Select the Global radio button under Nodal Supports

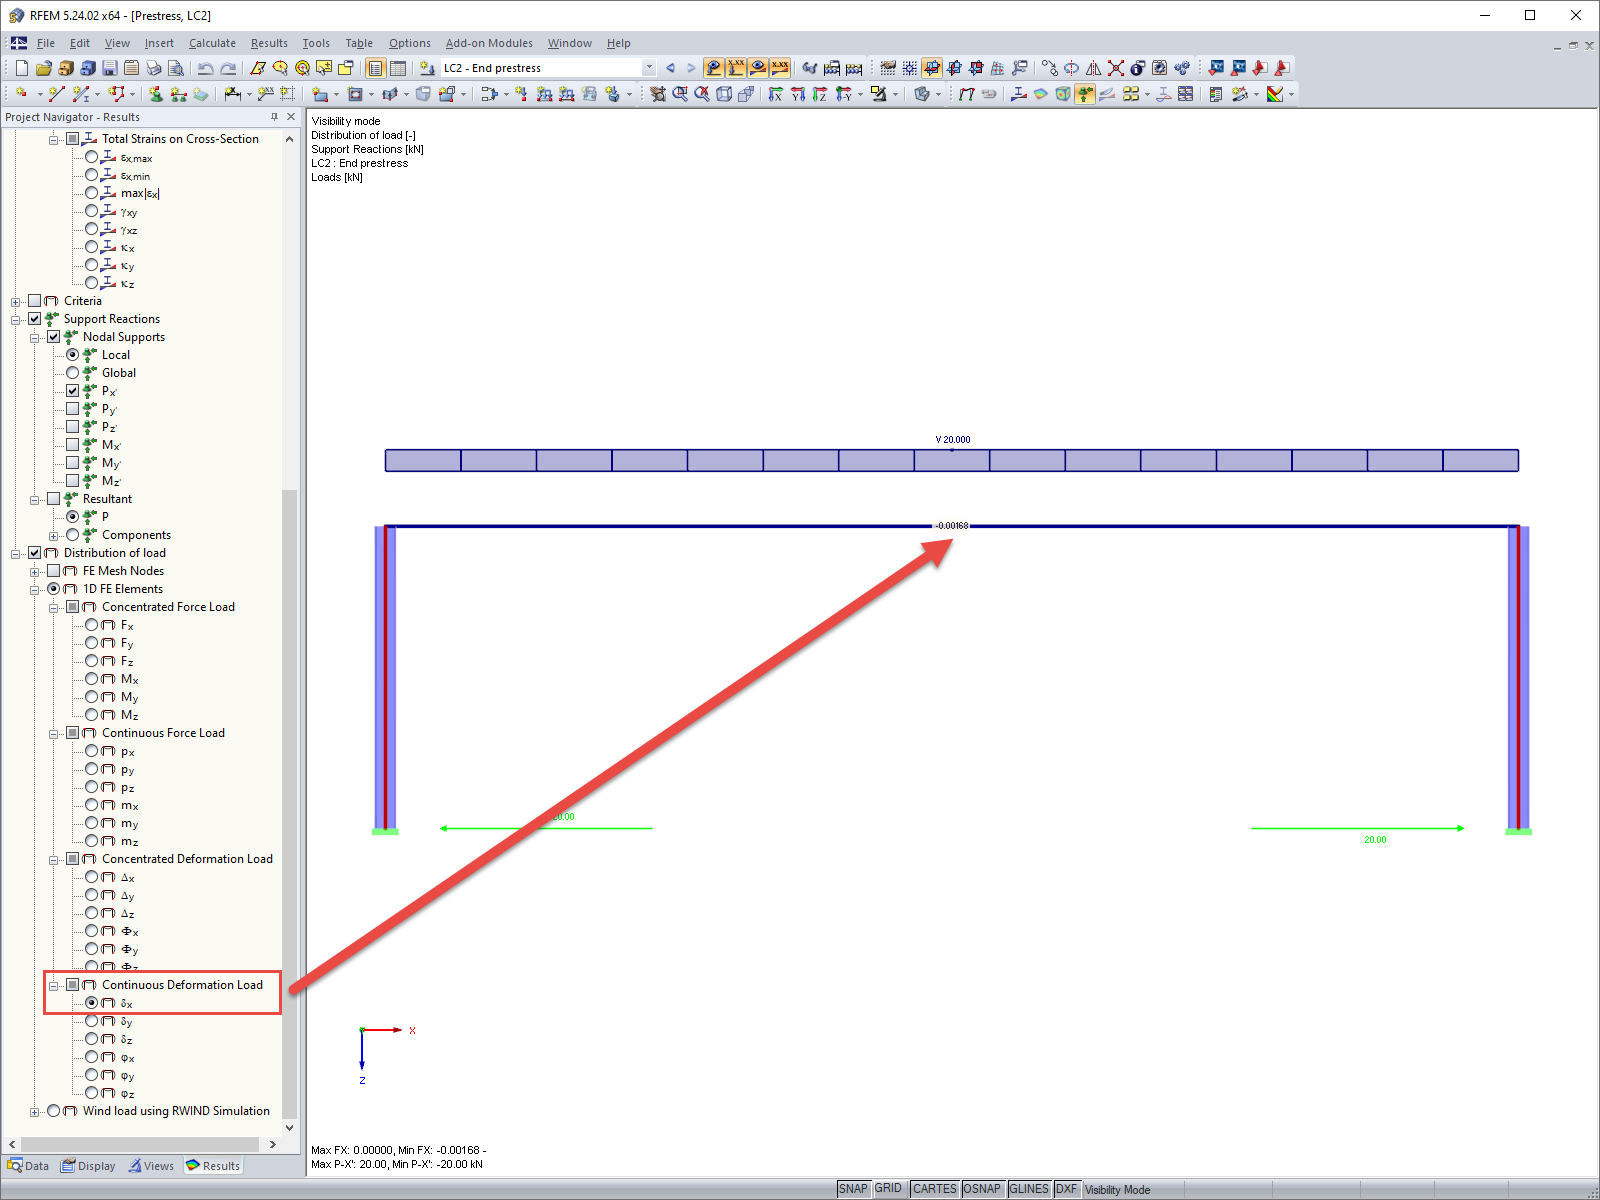[x=72, y=372]
